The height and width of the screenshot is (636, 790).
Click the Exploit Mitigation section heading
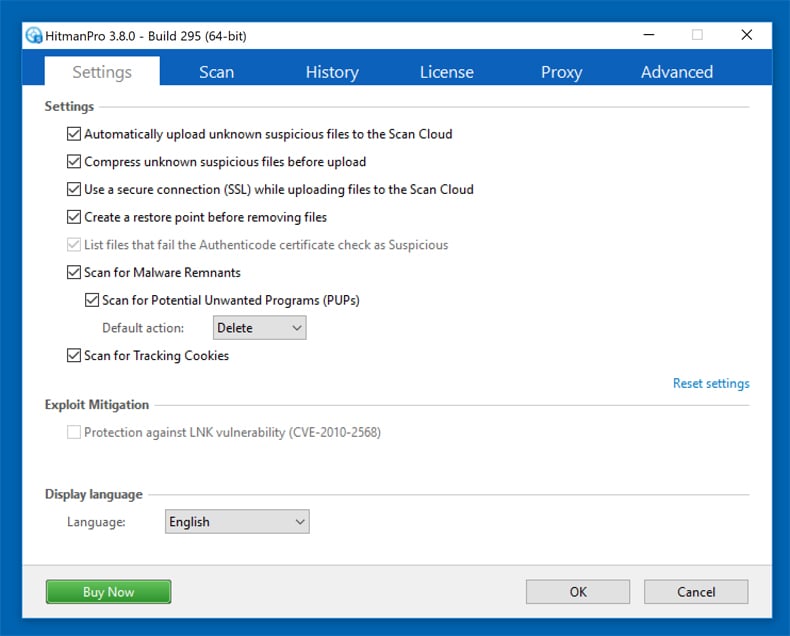[x=97, y=405]
